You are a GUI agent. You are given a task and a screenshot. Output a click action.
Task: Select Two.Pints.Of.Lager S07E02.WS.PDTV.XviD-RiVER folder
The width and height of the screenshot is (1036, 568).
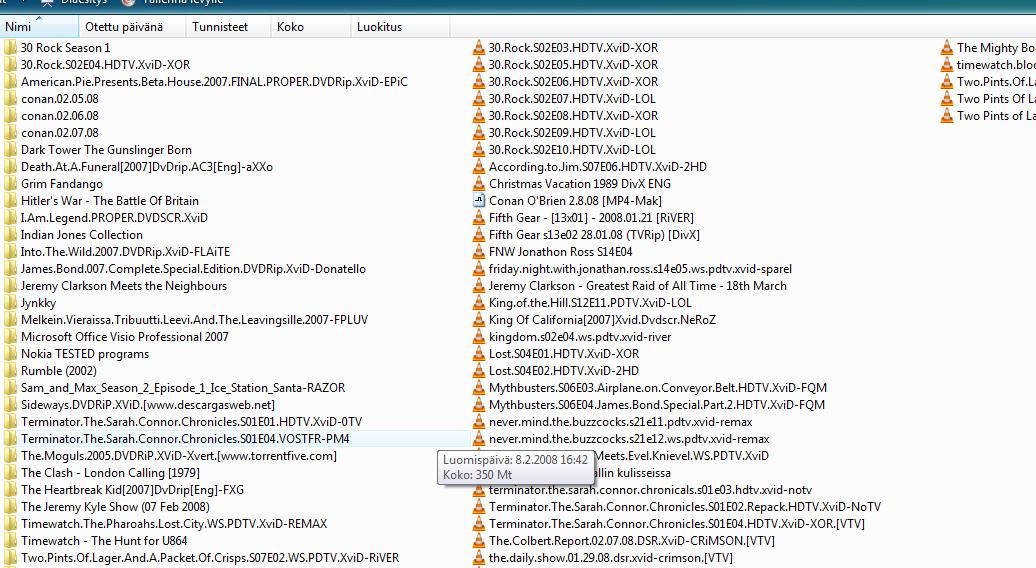tap(210, 557)
